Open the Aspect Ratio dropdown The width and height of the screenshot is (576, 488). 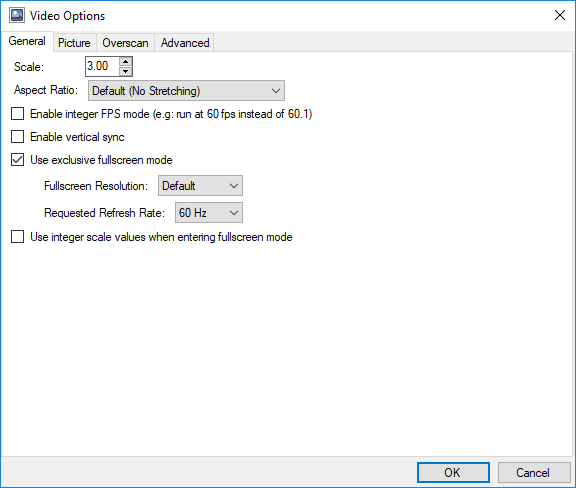point(186,91)
